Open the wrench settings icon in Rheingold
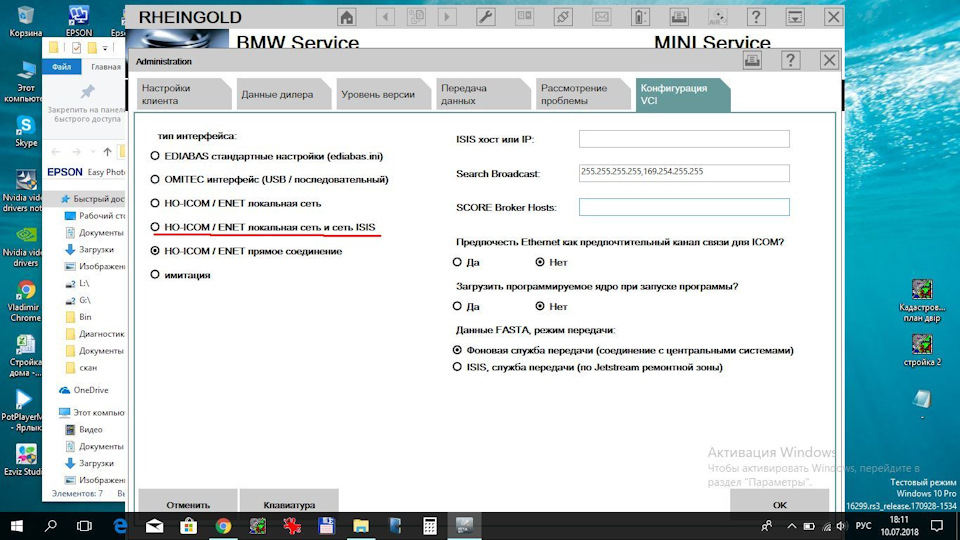This screenshot has width=960, height=540. click(x=486, y=17)
